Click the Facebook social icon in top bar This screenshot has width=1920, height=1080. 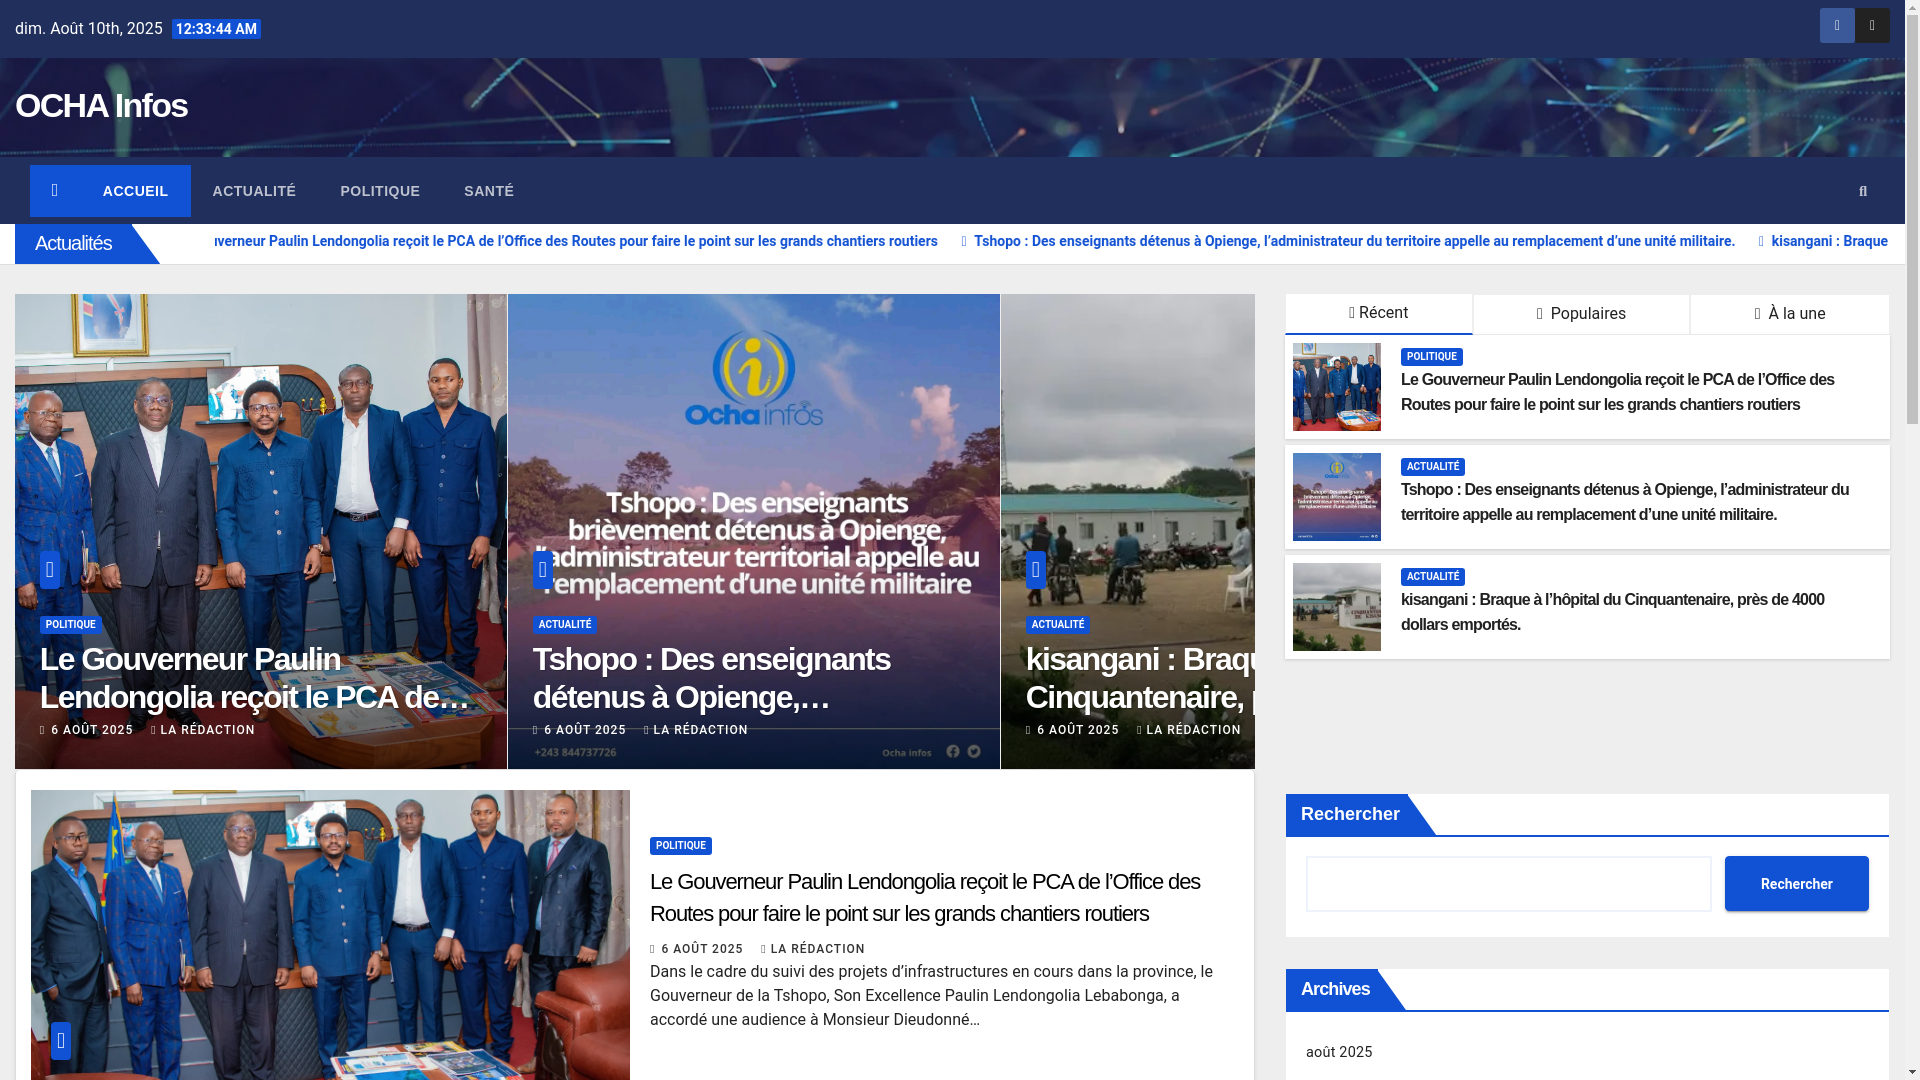[1837, 26]
